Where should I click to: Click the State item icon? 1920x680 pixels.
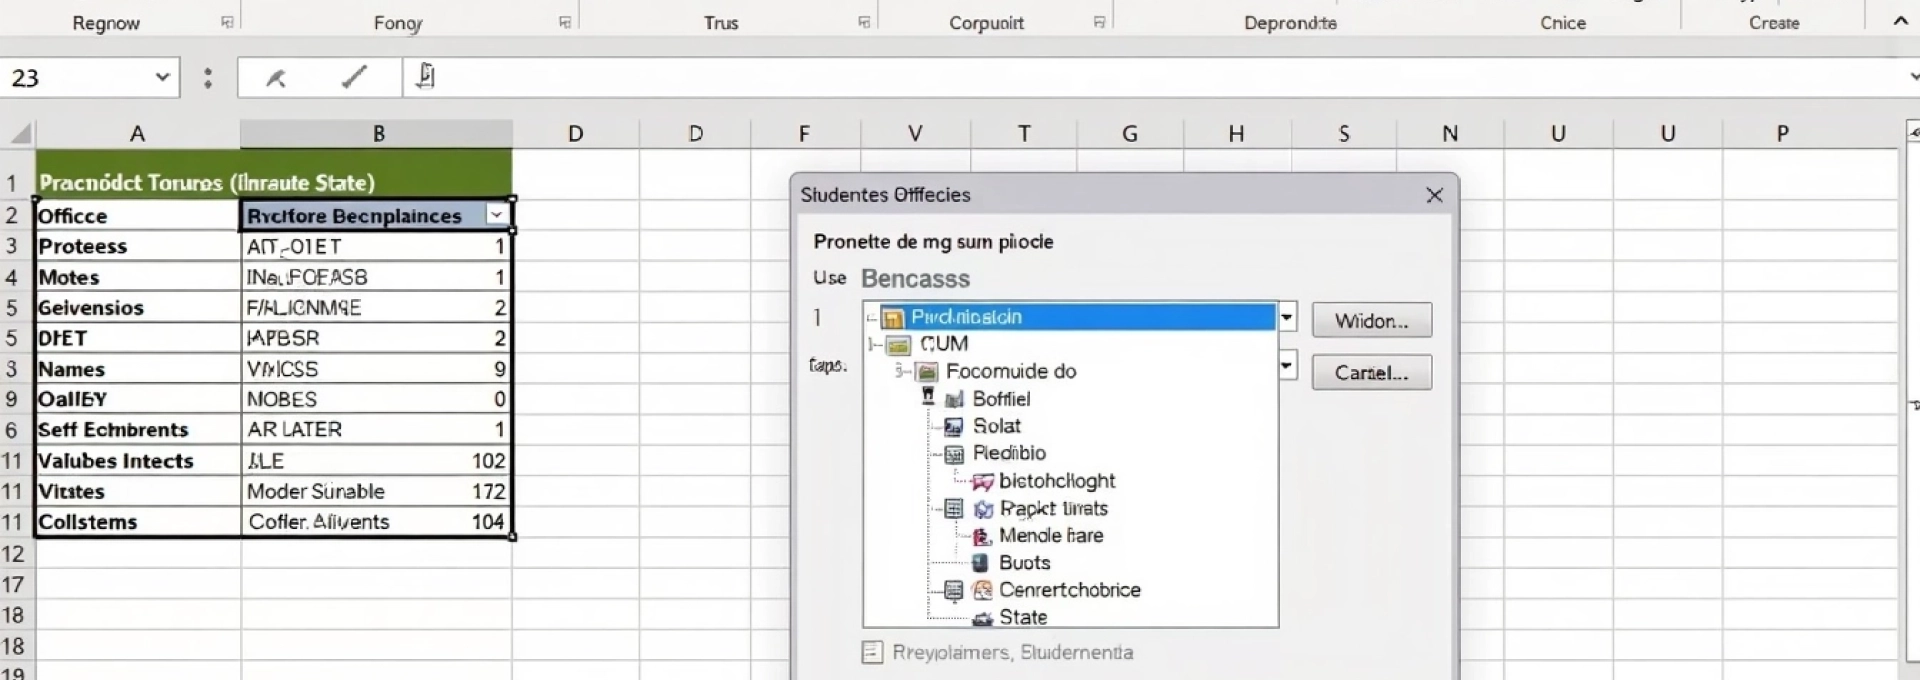click(x=983, y=619)
